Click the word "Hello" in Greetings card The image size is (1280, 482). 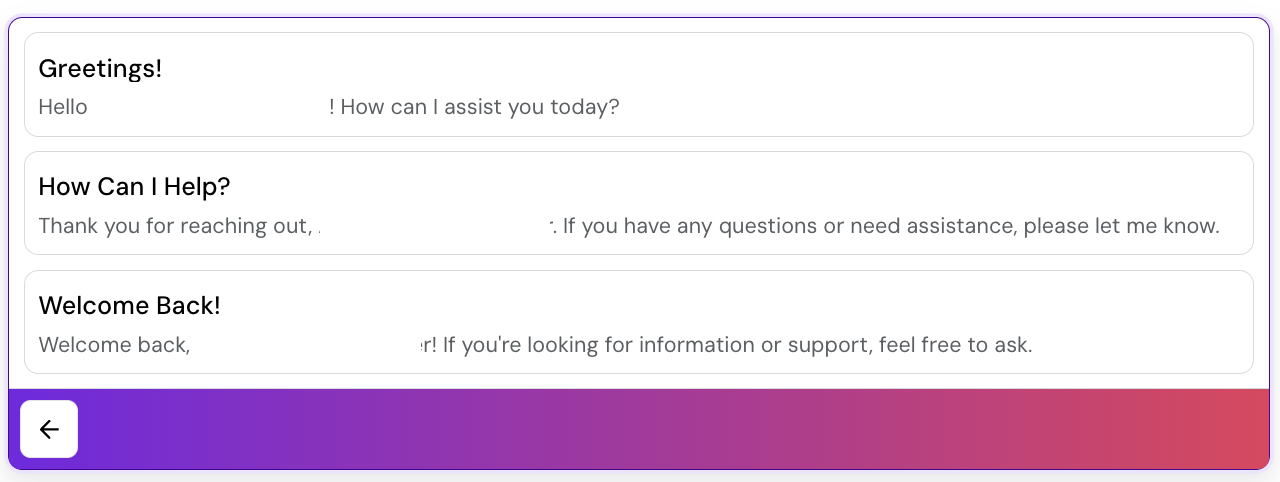(63, 106)
